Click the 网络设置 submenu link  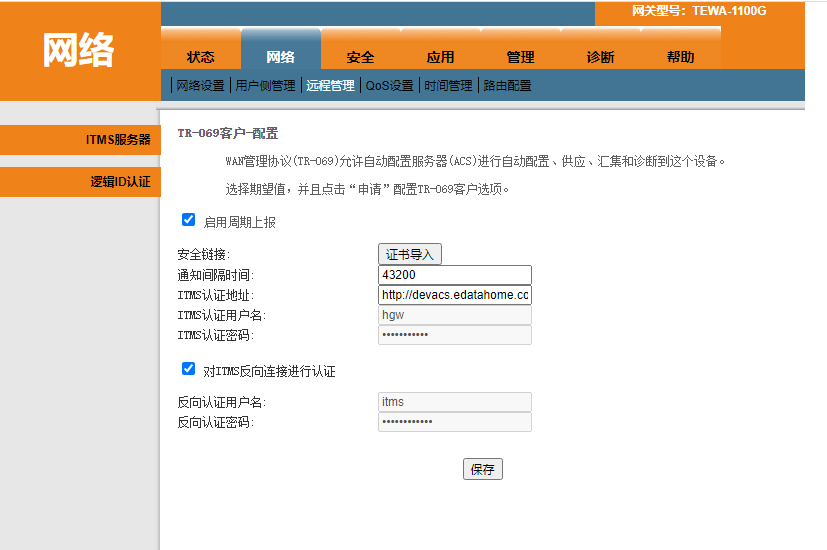(200, 86)
